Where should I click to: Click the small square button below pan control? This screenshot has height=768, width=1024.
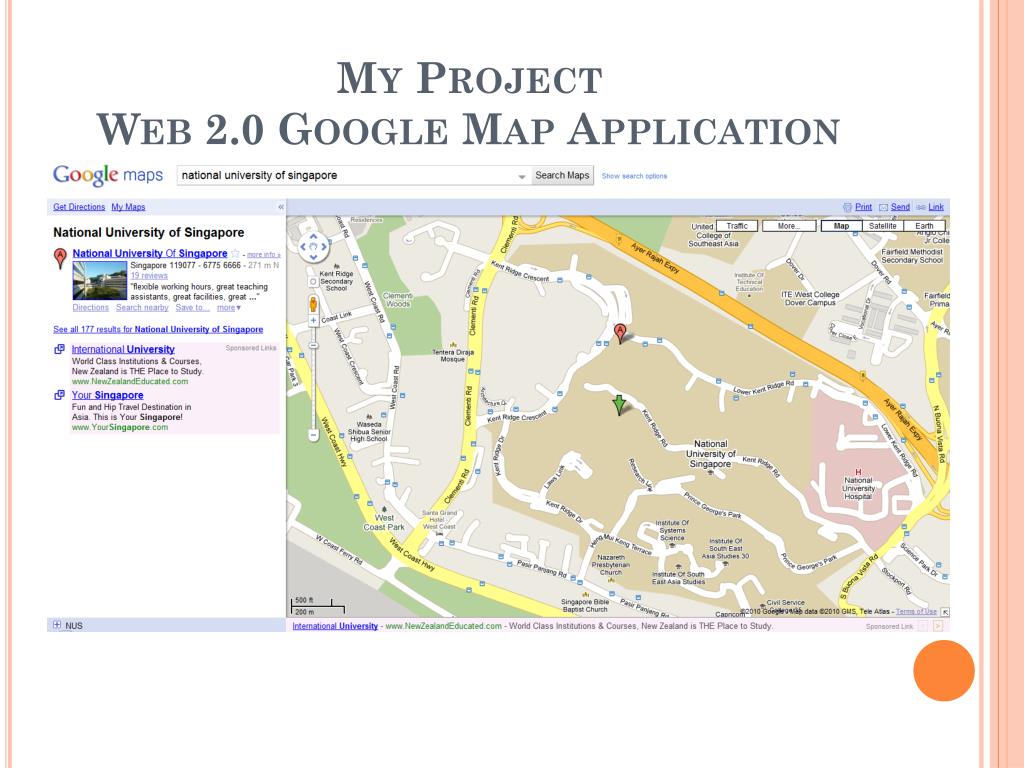[313, 282]
